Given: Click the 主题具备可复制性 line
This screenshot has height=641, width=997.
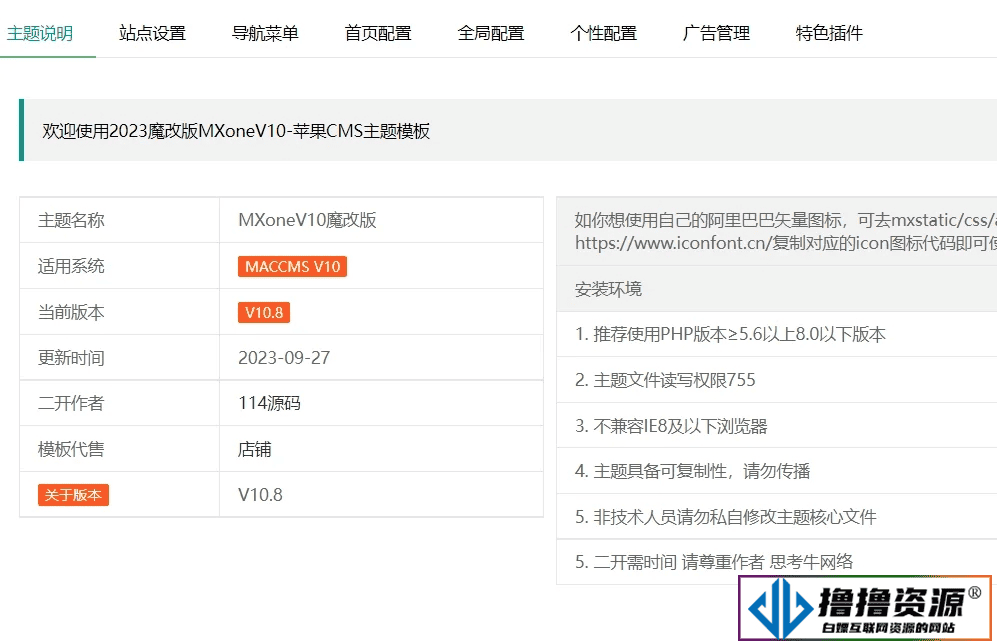Looking at the screenshot, I should tap(692, 471).
